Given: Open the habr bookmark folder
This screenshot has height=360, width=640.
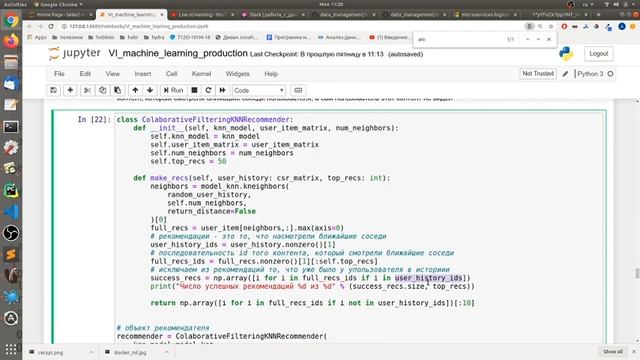Looking at the screenshot, I should (x=129, y=37).
